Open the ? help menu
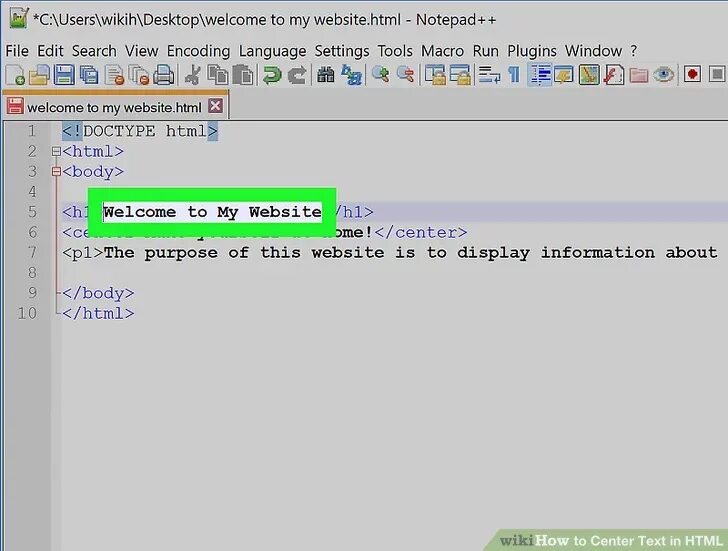The image size is (728, 551). coord(634,51)
